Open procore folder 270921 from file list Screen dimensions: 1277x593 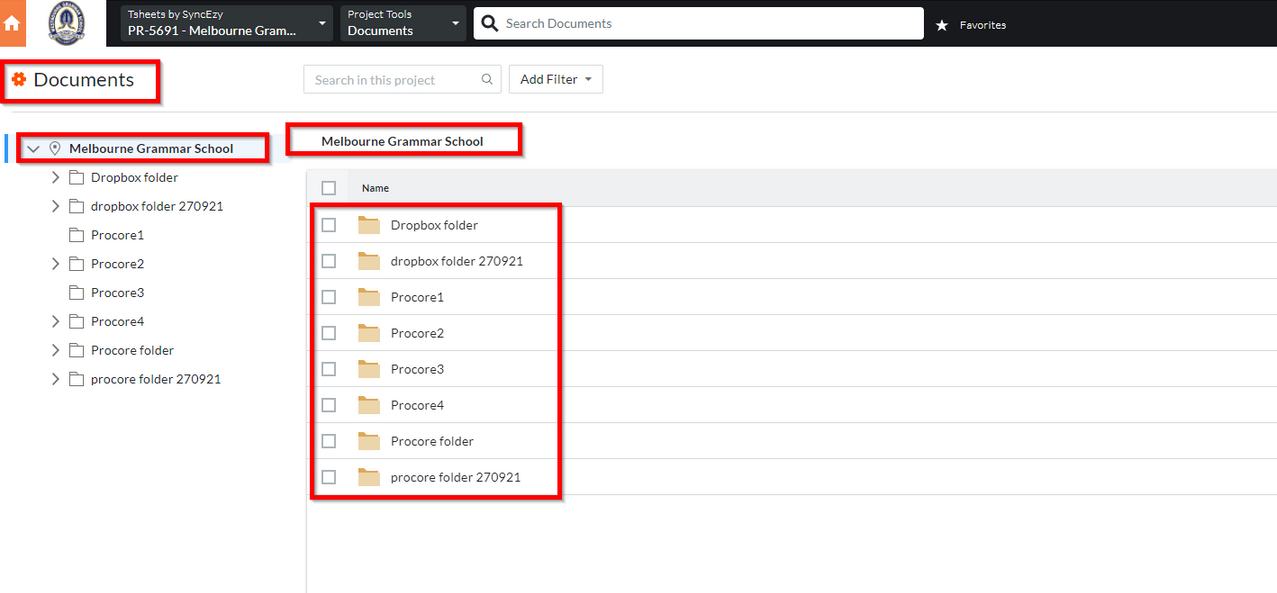456,477
